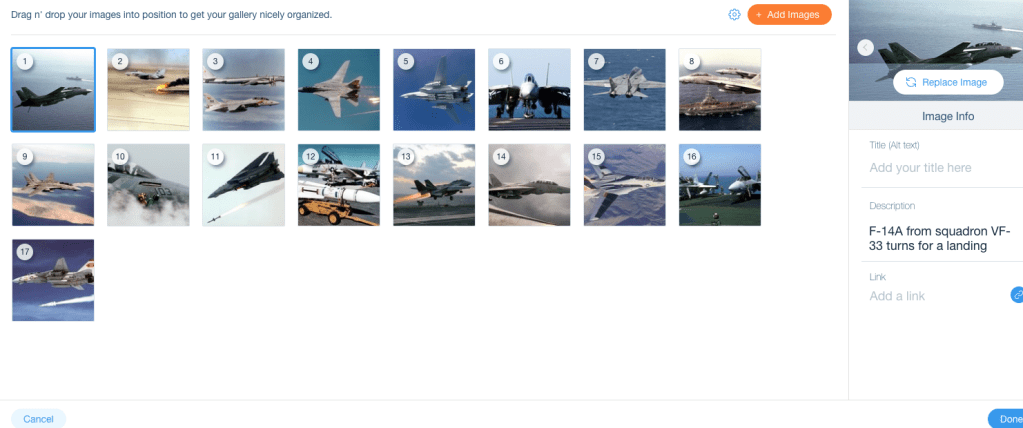Select thumbnail 11 jet firing missile

coord(243,185)
